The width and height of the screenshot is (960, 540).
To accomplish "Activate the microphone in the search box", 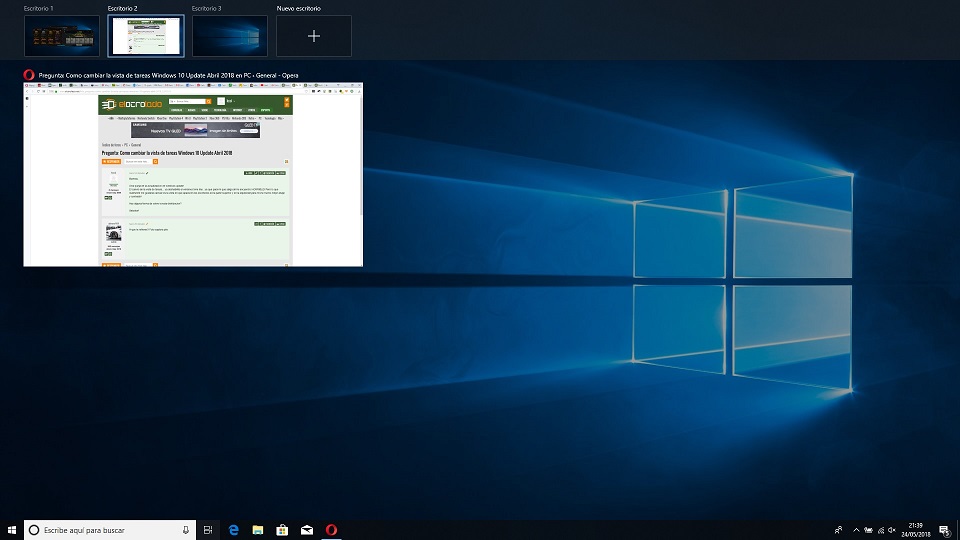I will coord(185,530).
